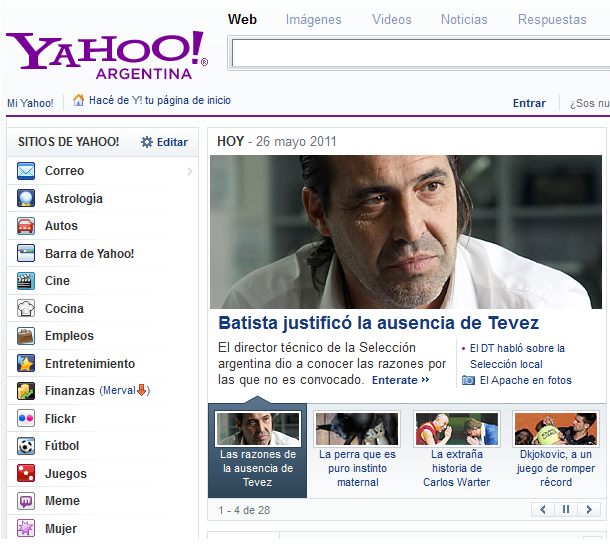Open El DT habló sobre la Selección local
Screen dimensions: 610x546
click(517, 356)
